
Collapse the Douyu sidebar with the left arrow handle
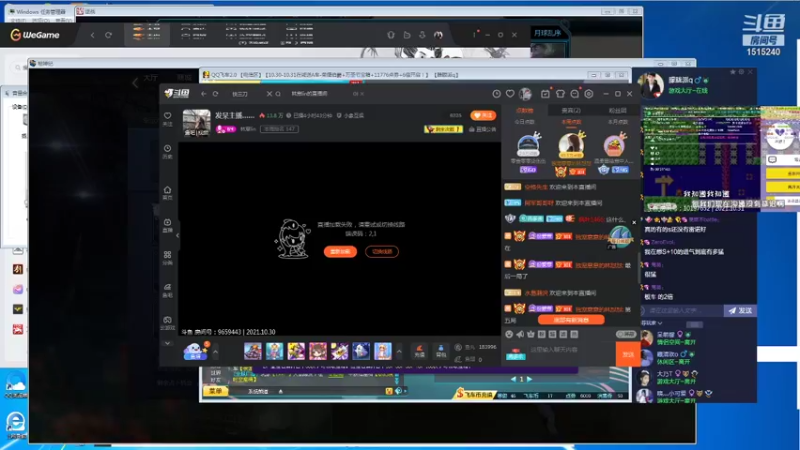click(x=177, y=235)
